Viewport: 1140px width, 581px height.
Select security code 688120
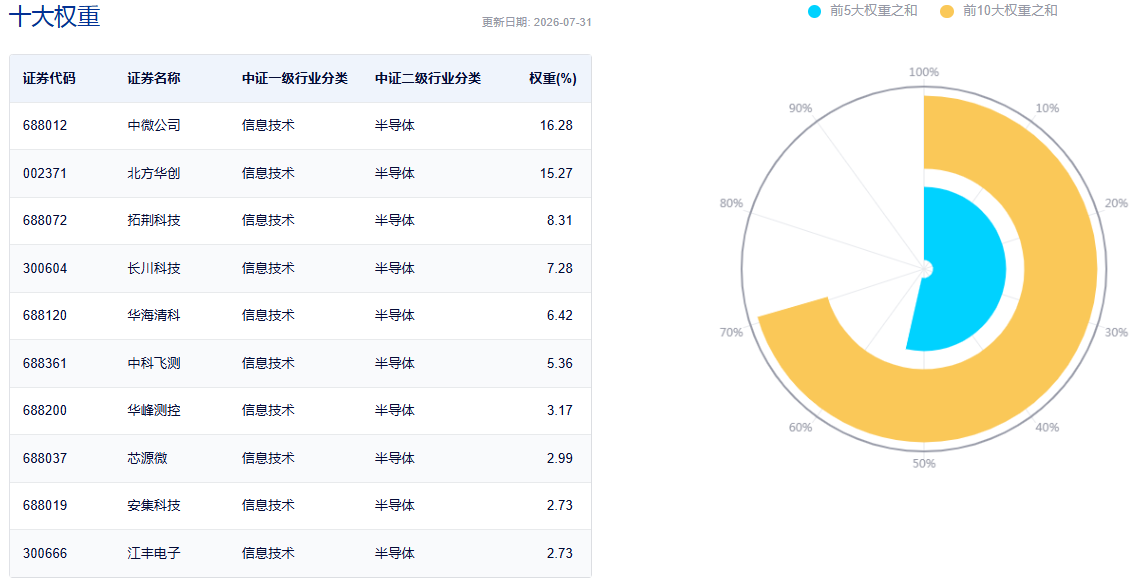coord(45,316)
